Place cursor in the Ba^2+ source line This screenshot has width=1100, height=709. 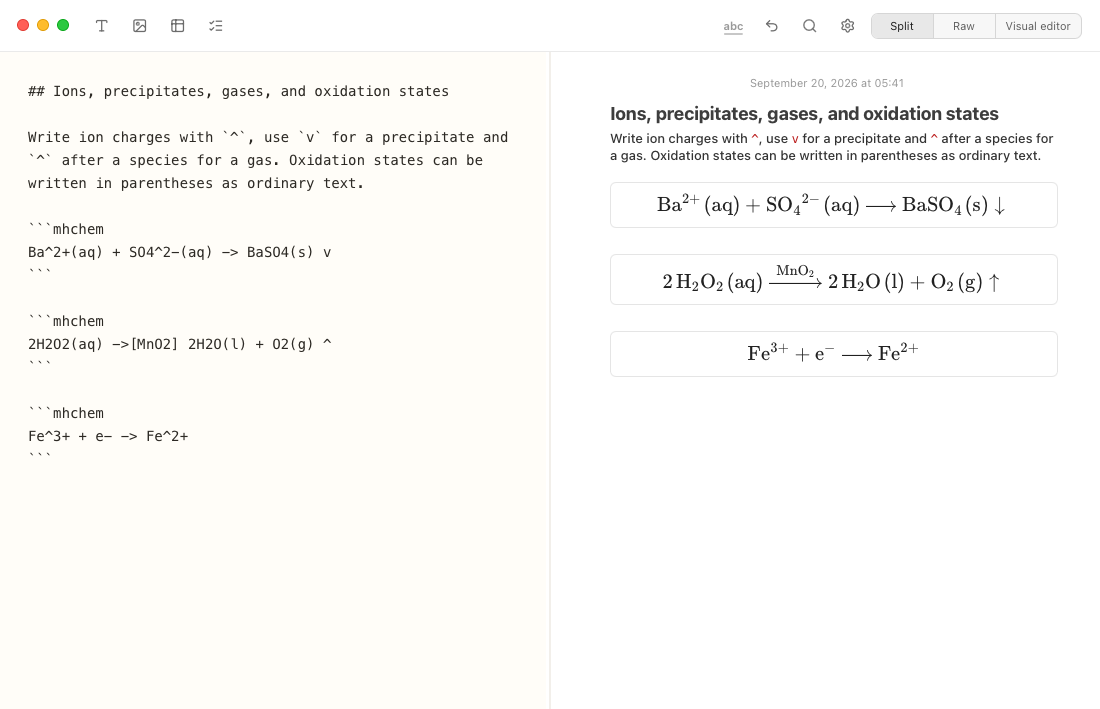[x=180, y=252]
